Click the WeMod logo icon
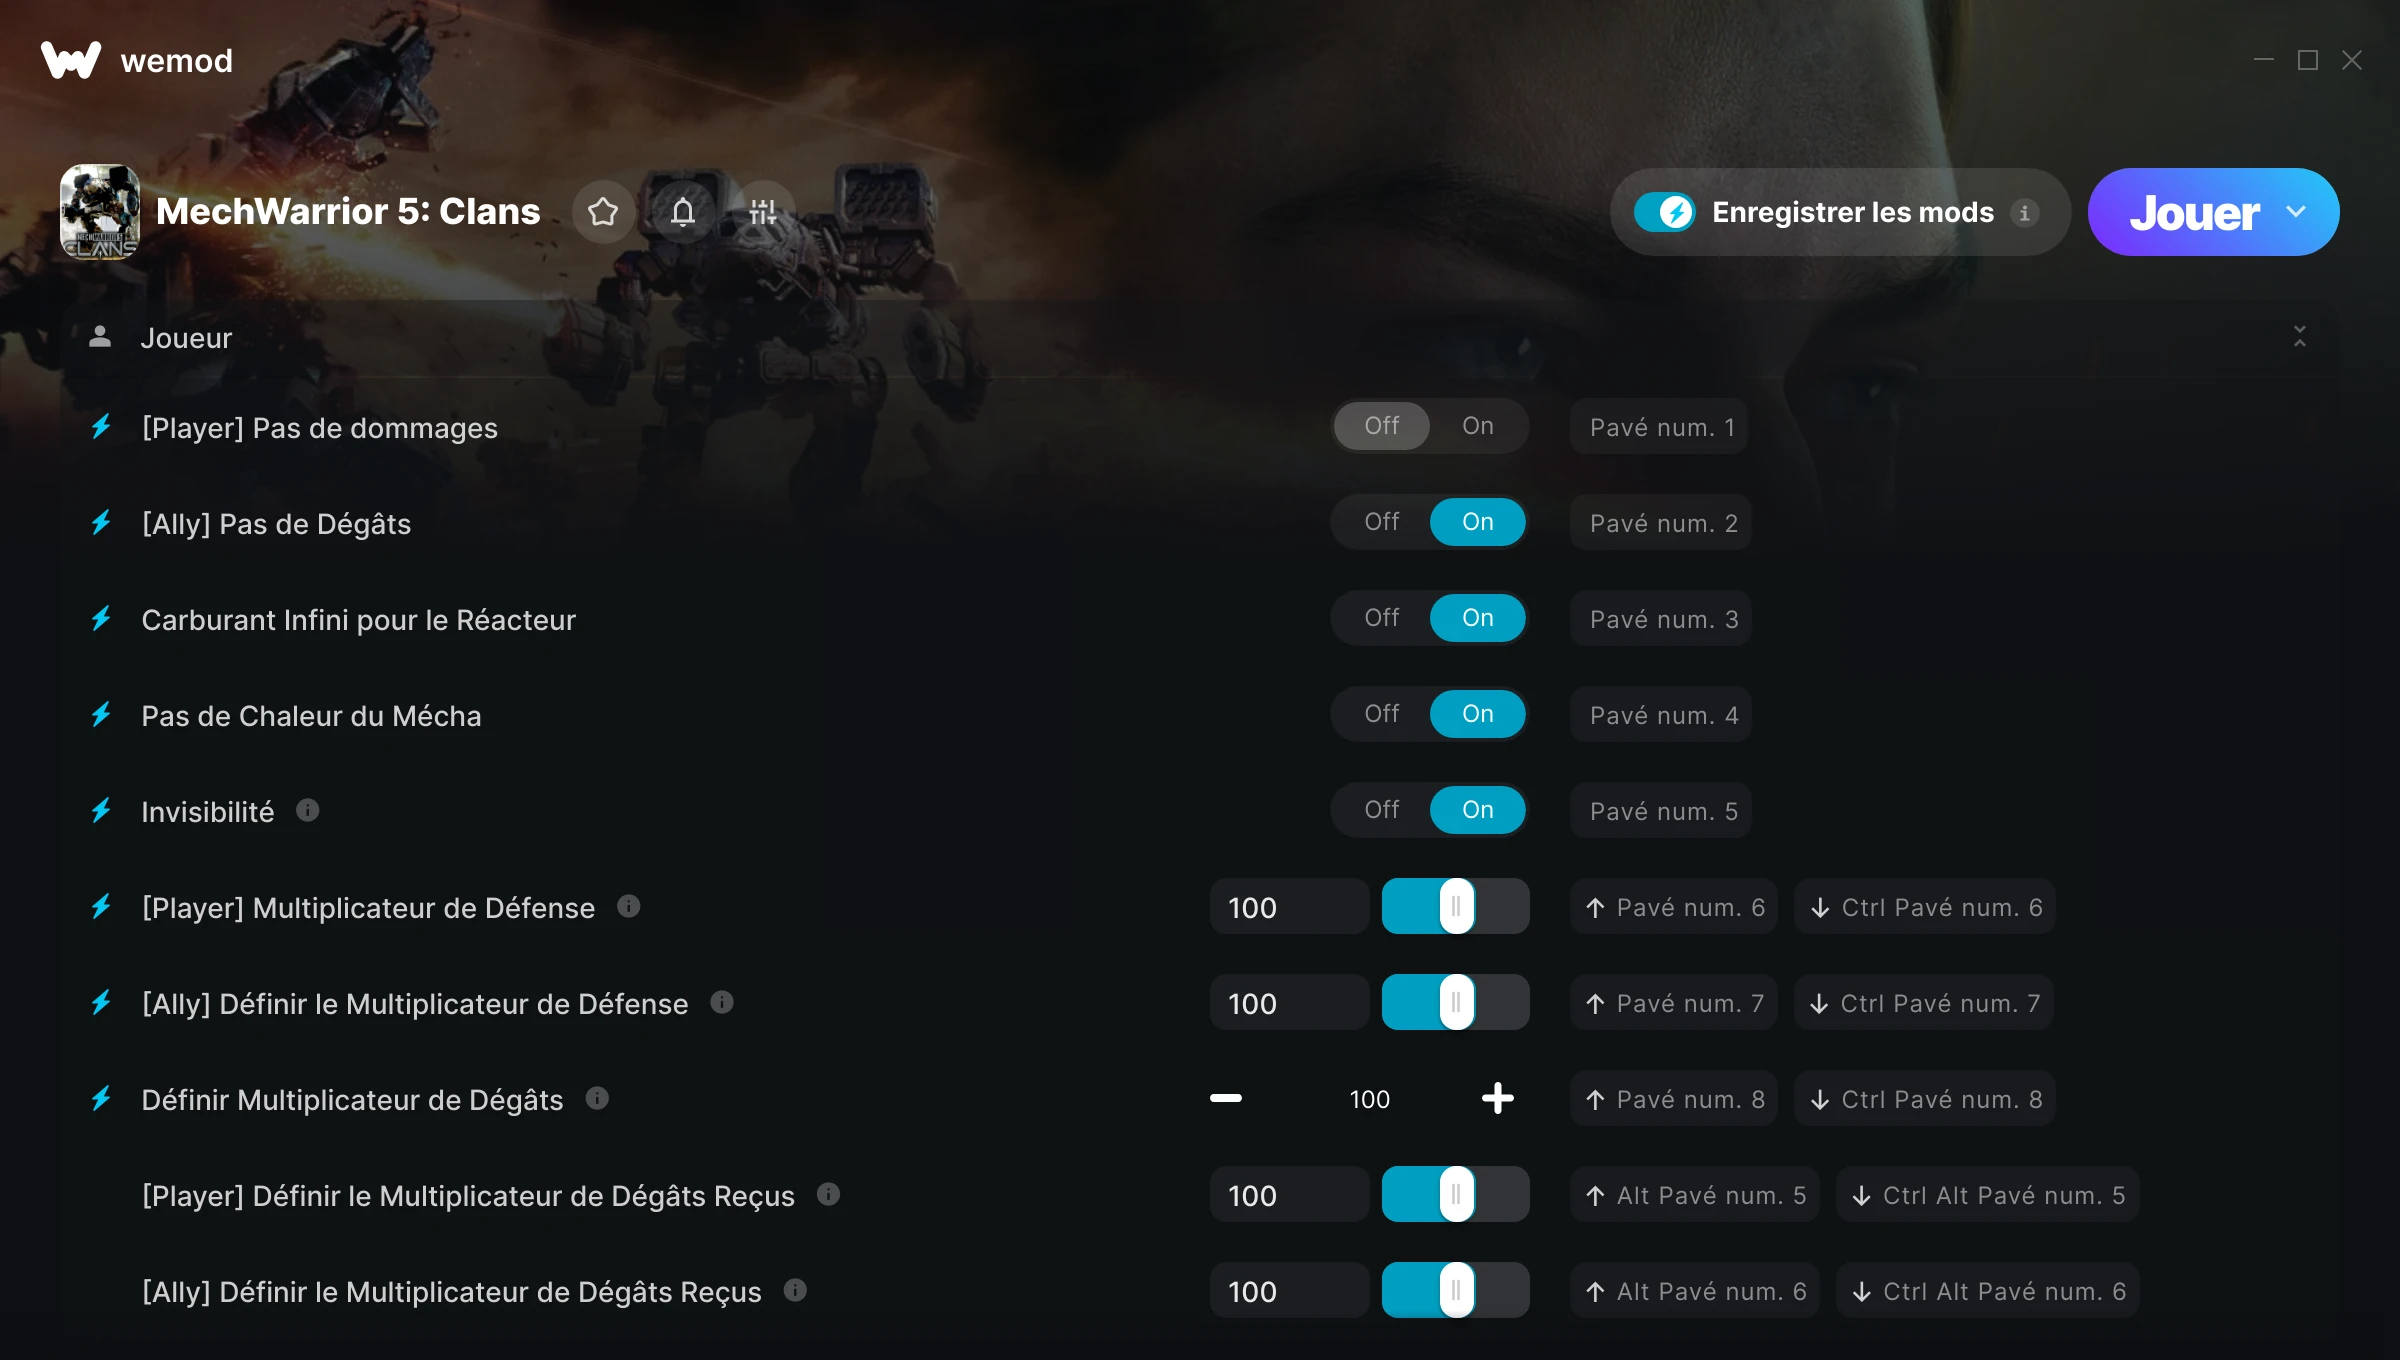The image size is (2400, 1360). pos(71,60)
